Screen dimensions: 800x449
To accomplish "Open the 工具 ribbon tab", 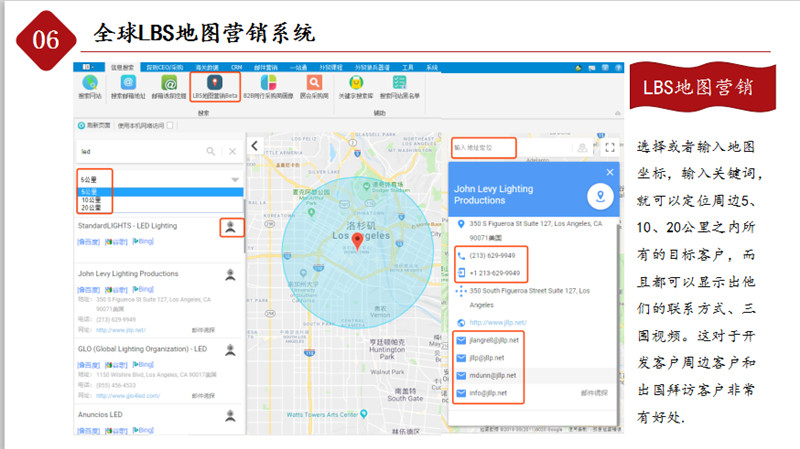I will (407, 67).
